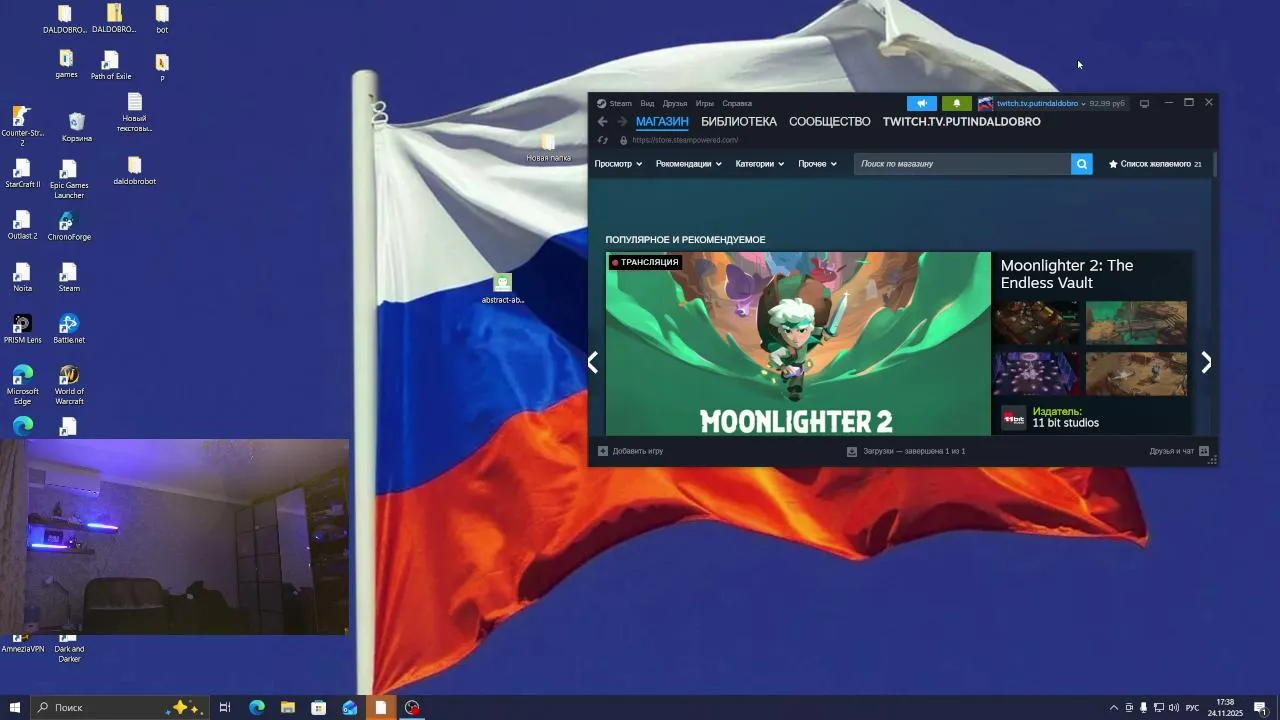
Task: Click the Steam back navigation arrow
Action: click(x=602, y=122)
